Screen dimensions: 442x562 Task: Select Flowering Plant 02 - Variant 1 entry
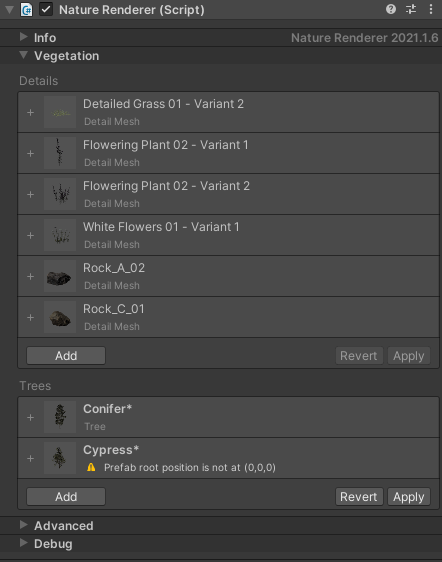point(228,153)
